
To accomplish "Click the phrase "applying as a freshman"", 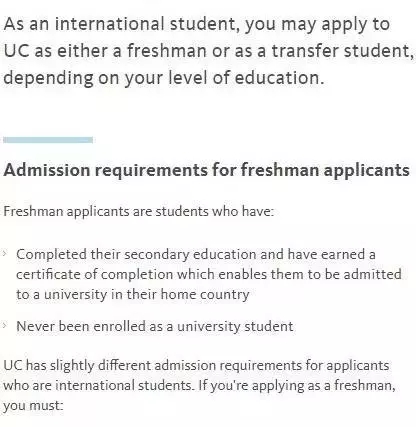I will tap(323, 386).
